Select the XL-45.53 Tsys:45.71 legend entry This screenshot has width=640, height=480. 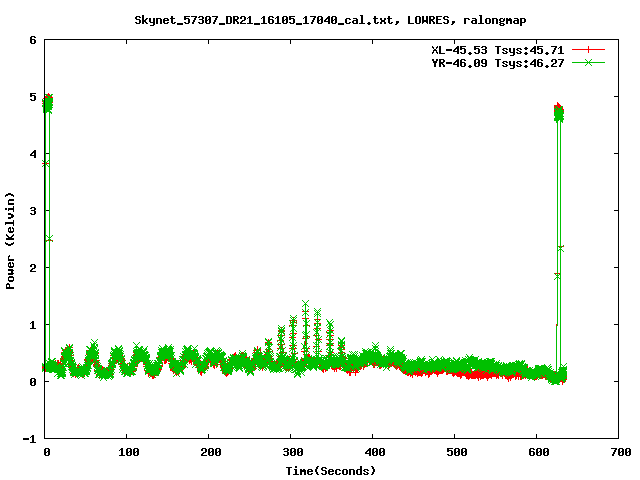[x=498, y=50]
